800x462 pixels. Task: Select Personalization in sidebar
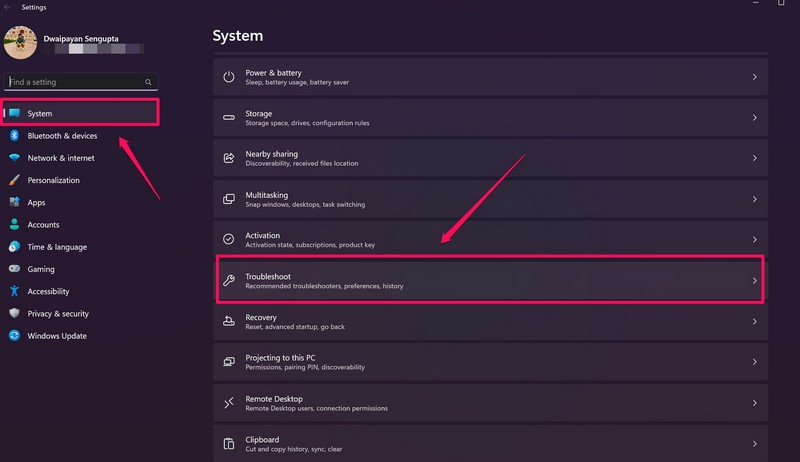(x=53, y=180)
